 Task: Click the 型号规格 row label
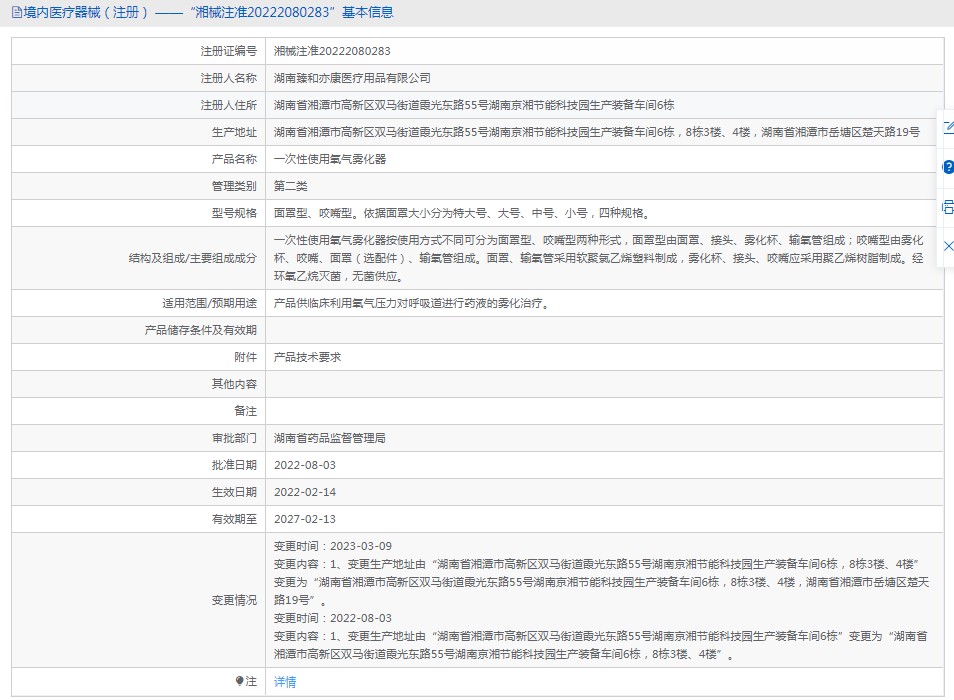click(234, 213)
